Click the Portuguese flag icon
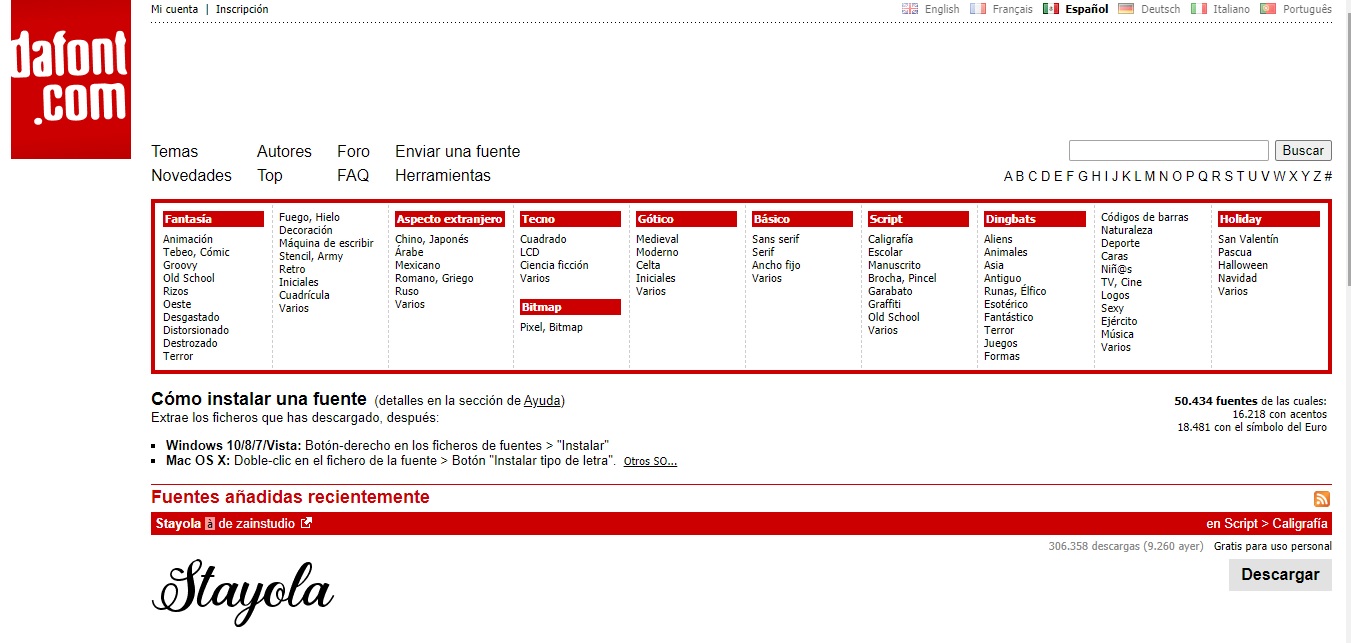The width and height of the screenshot is (1351, 643). pos(1267,9)
